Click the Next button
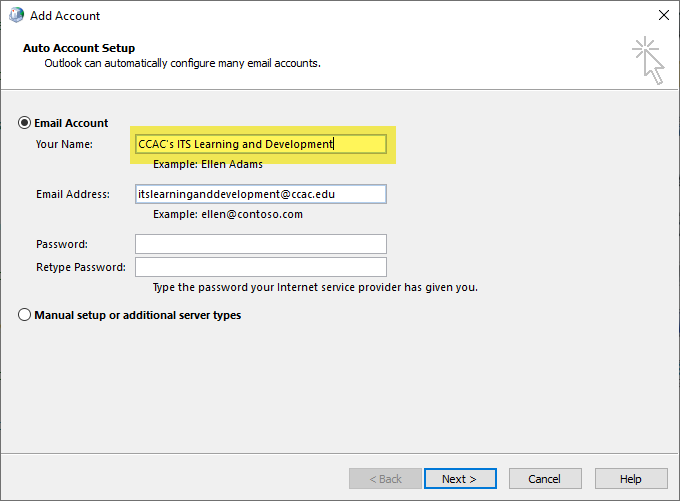Screen dimensions: 680x501 click(x=460, y=478)
